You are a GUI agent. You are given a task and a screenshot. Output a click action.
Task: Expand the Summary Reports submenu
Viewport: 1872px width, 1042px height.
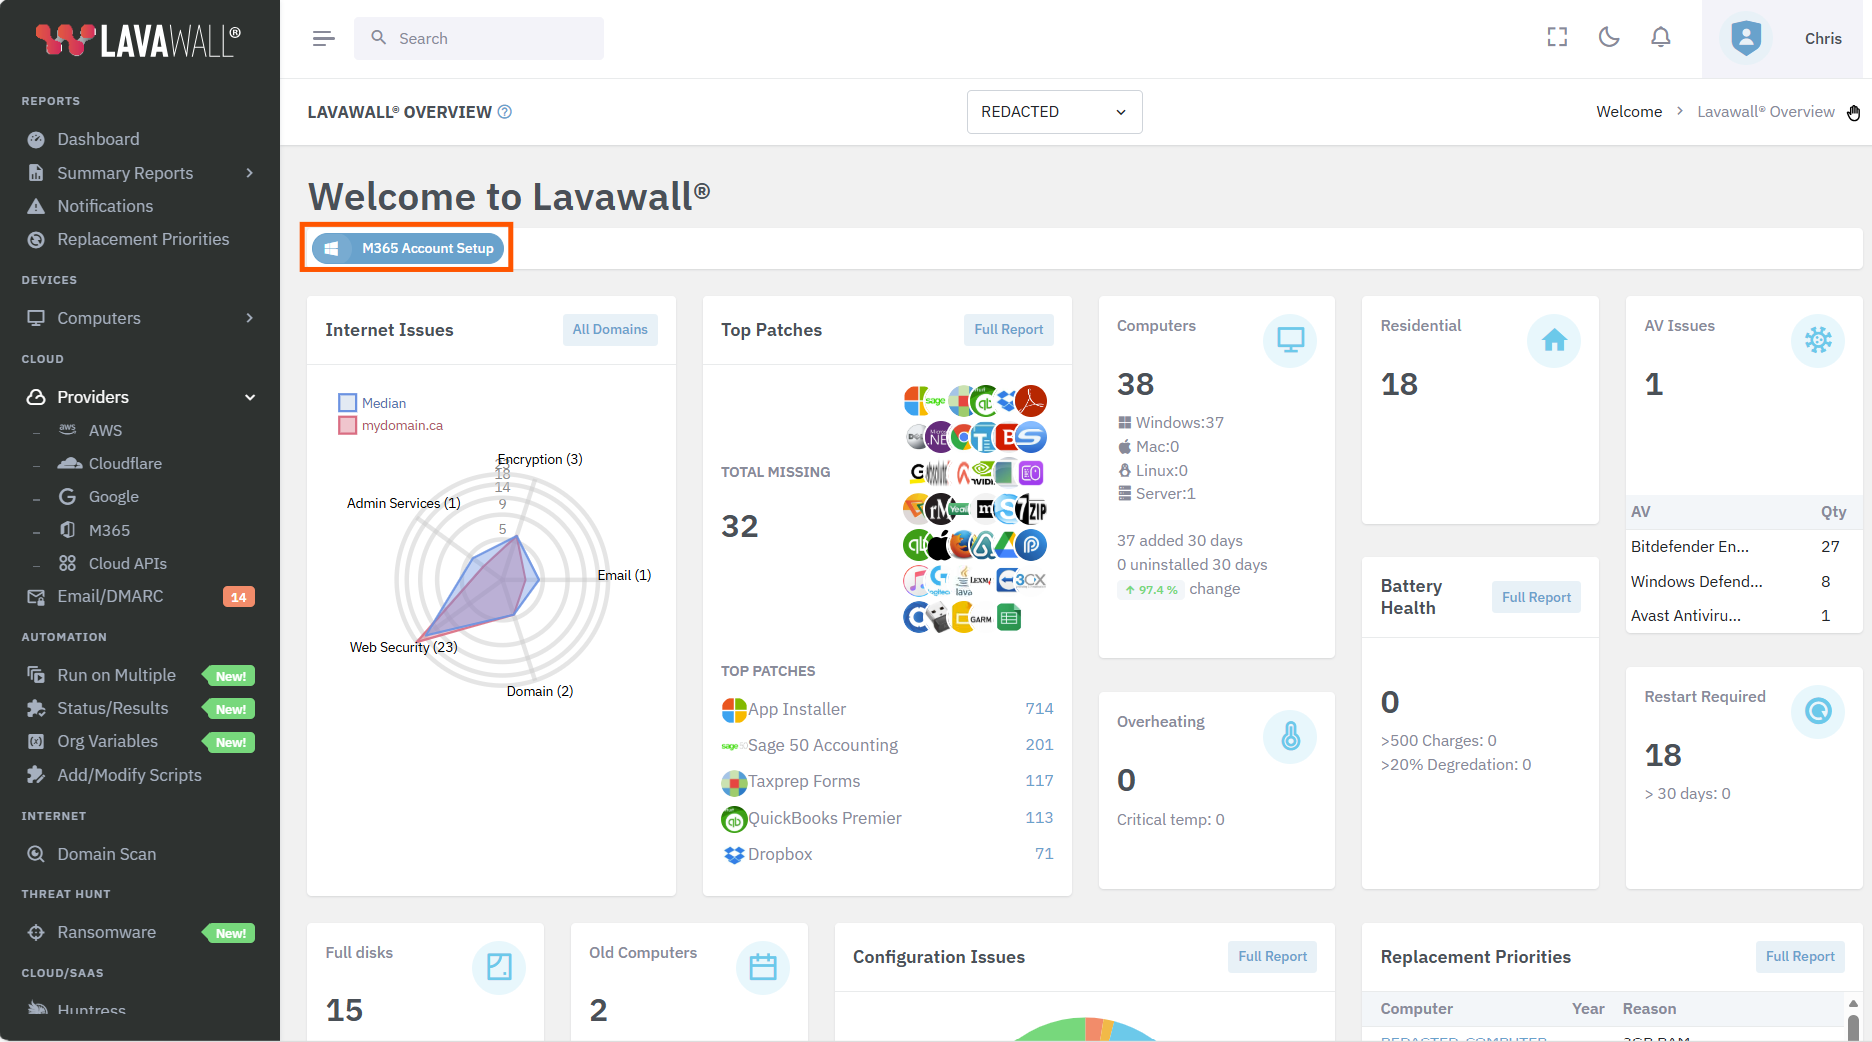(140, 173)
